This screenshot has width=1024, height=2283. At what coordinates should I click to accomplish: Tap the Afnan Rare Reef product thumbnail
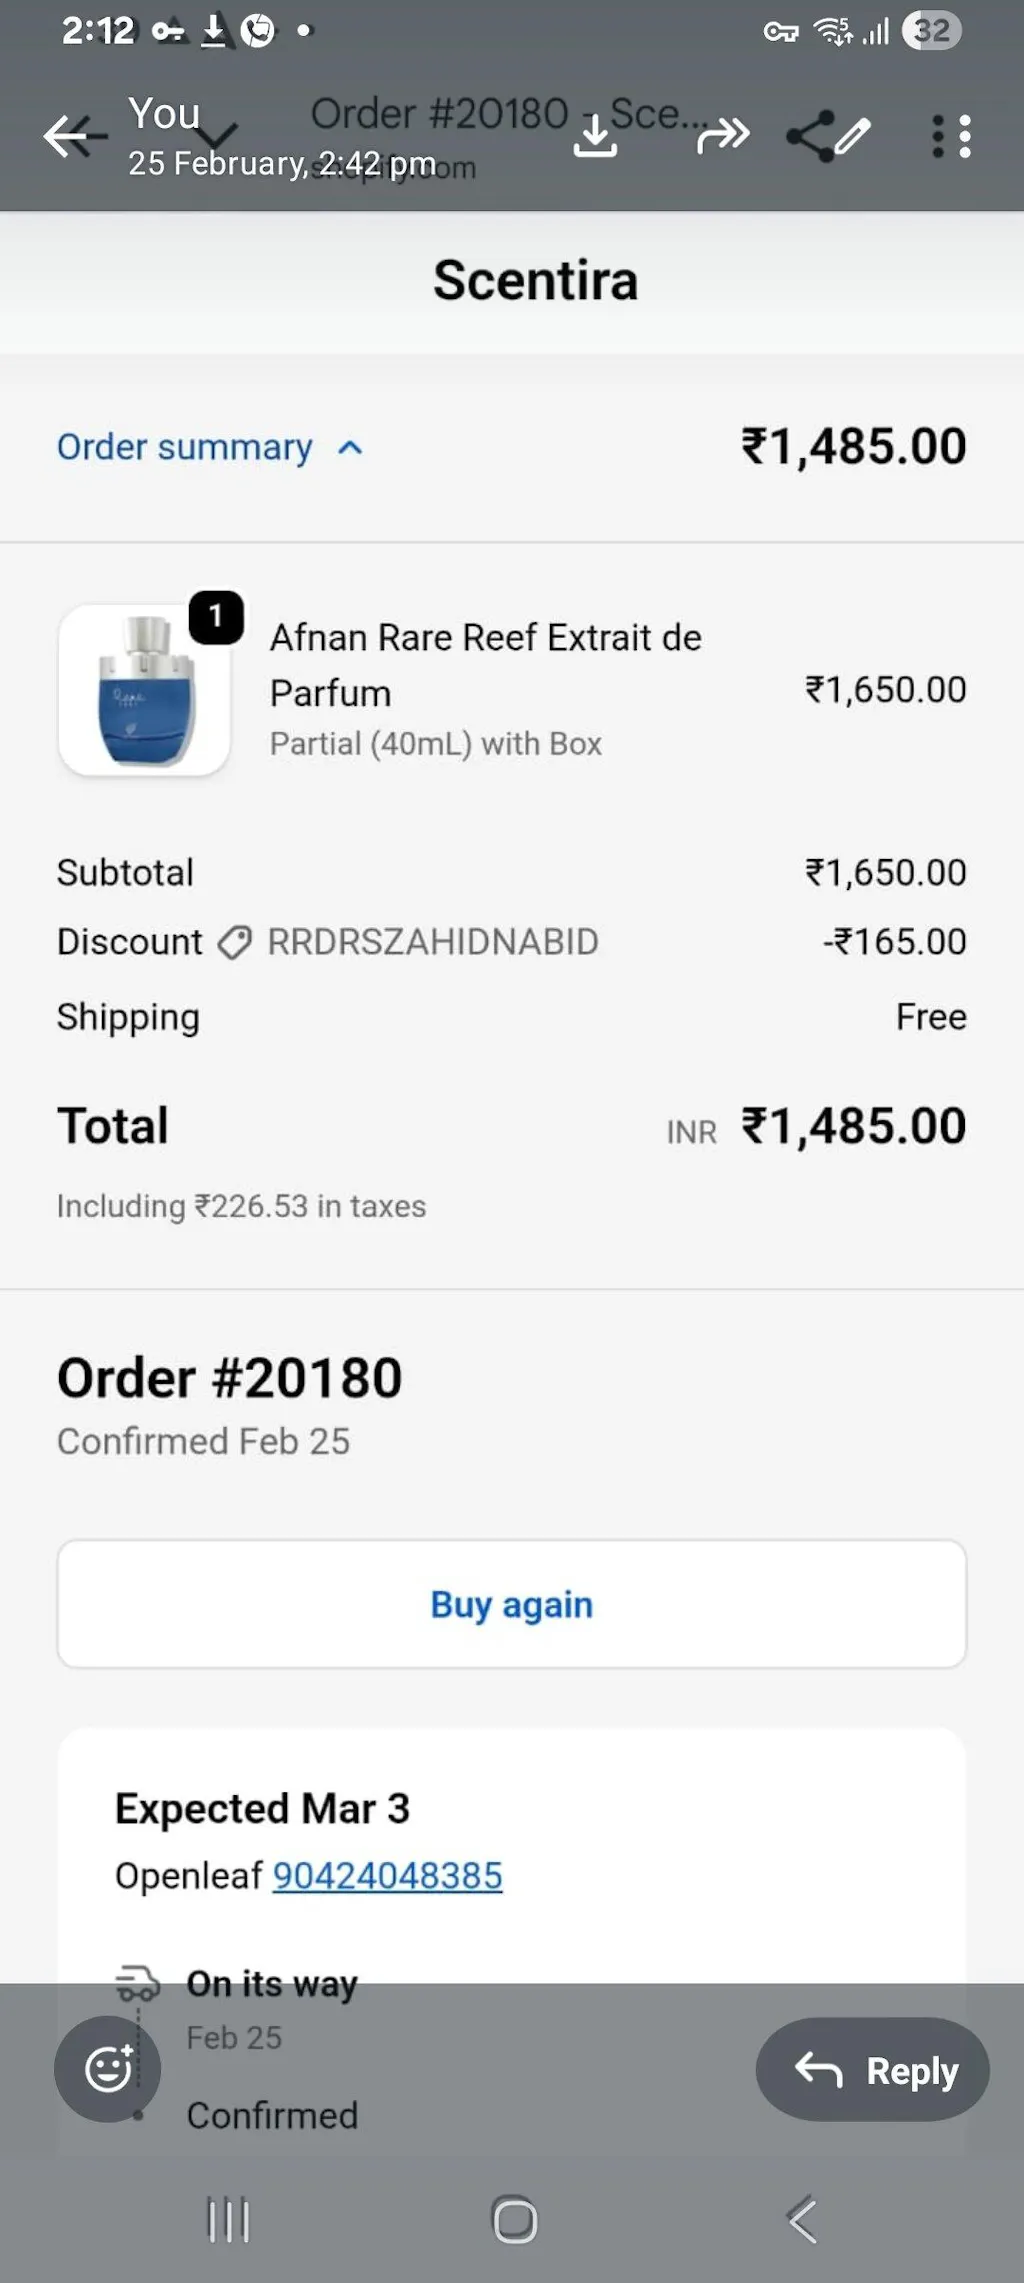144,691
